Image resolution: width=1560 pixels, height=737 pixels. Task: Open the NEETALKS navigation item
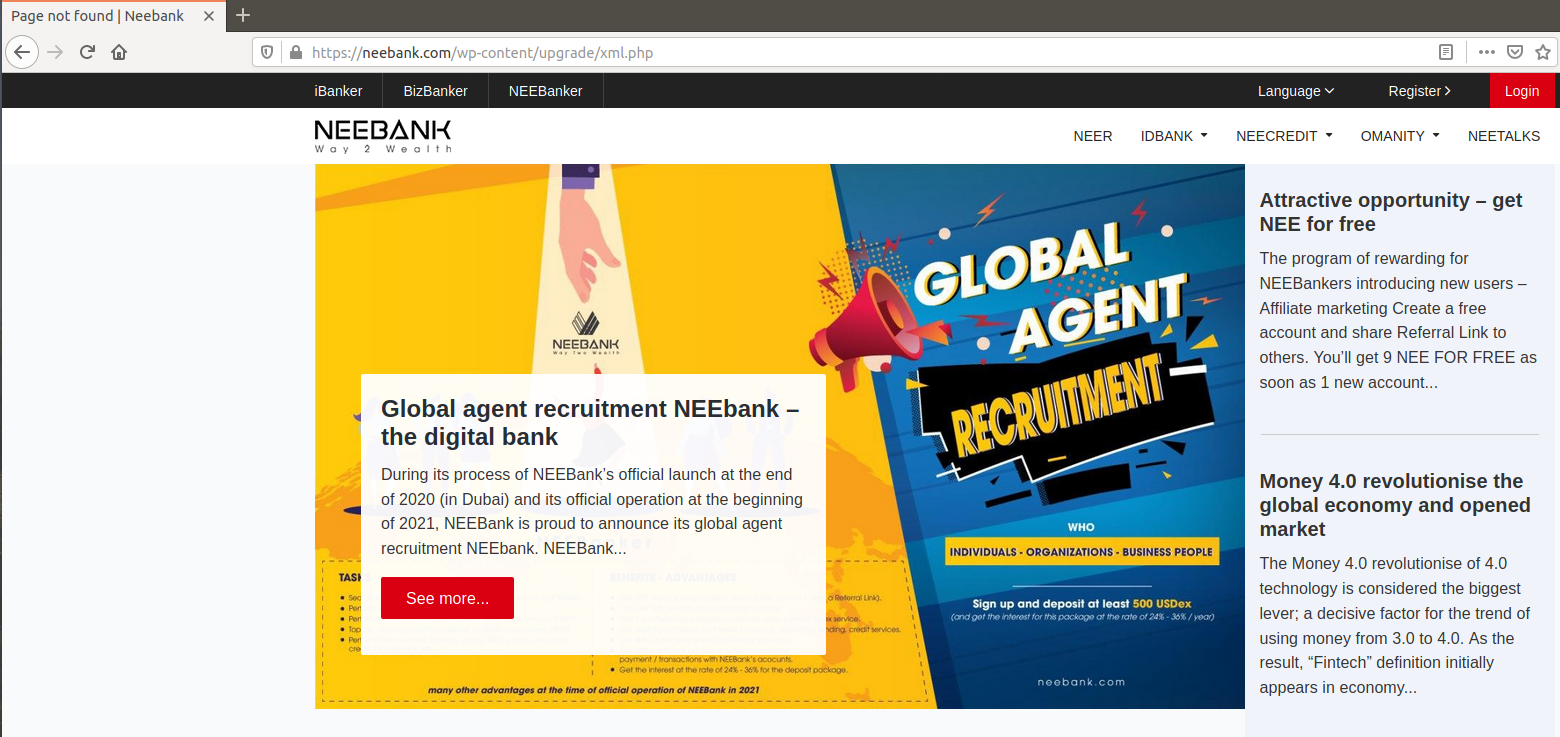click(x=1504, y=136)
